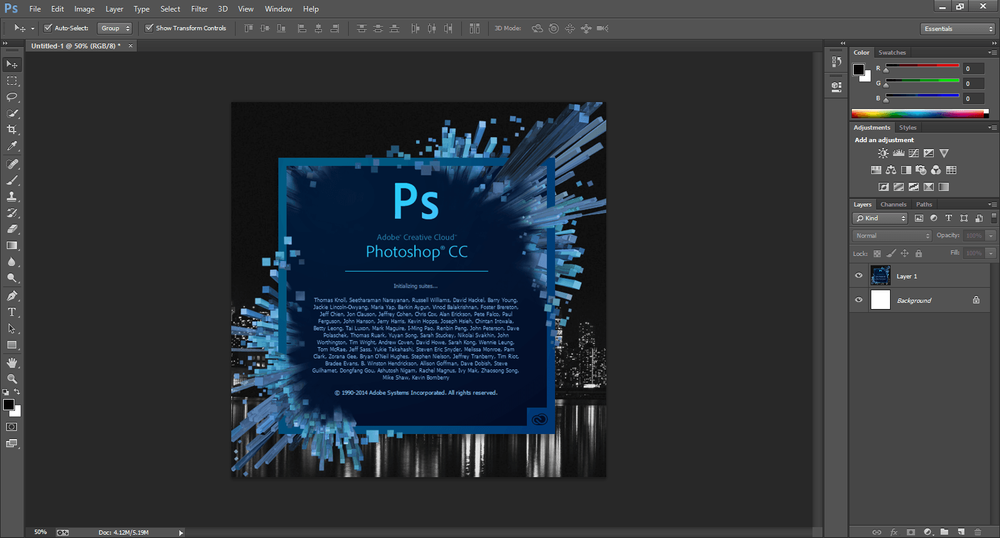
Task: Open the Fill dropdown arrow
Action: tap(990, 253)
